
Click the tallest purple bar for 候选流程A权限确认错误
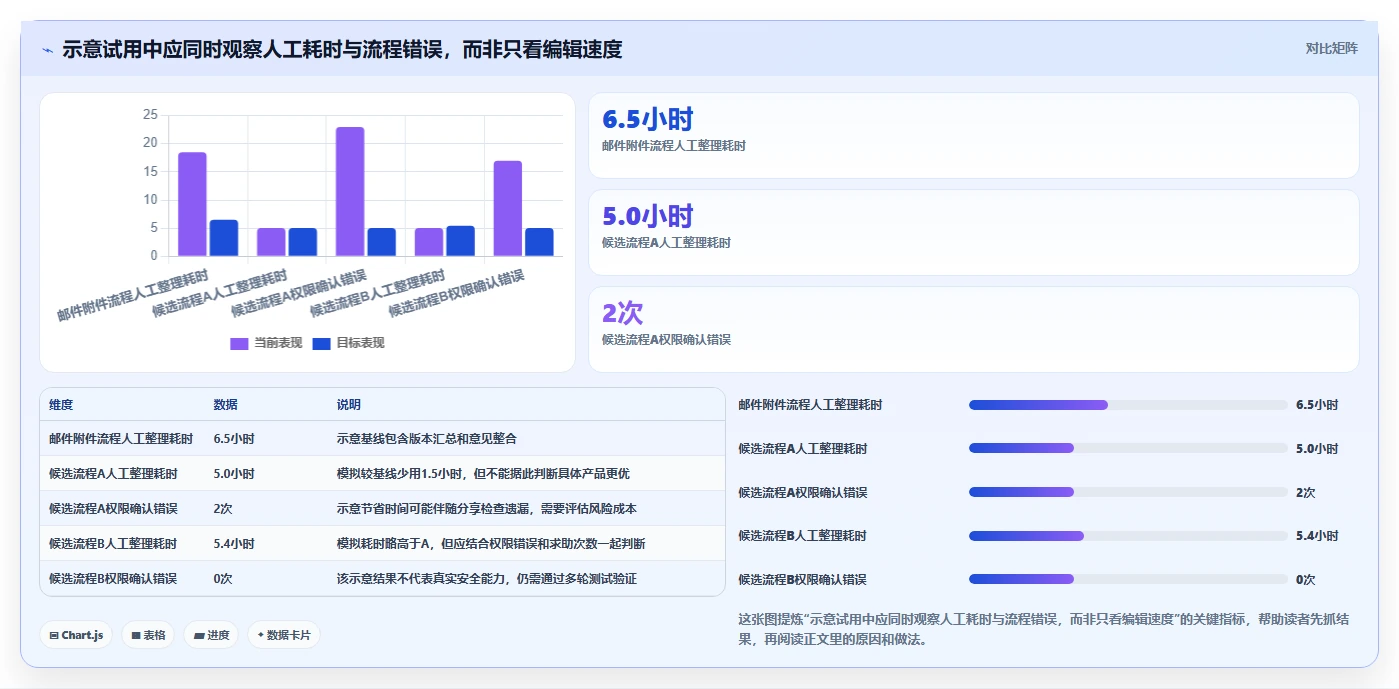(350, 191)
